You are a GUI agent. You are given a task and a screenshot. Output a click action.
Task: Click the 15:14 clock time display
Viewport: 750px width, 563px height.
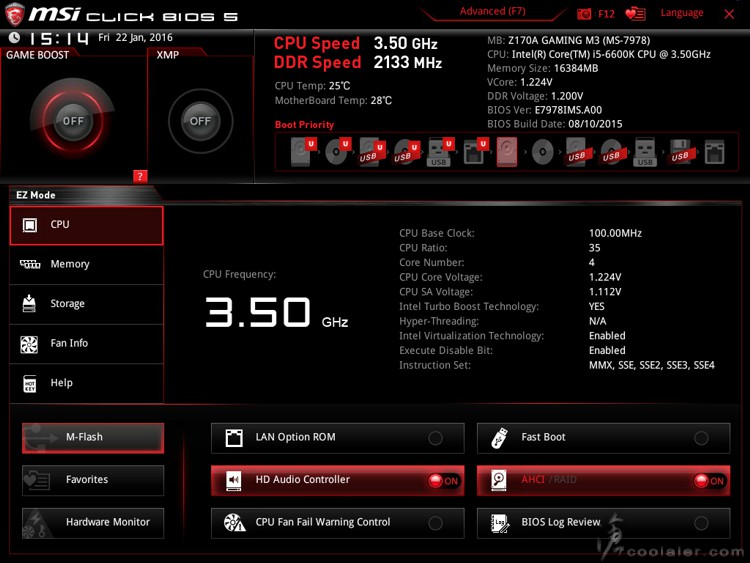coord(59,38)
